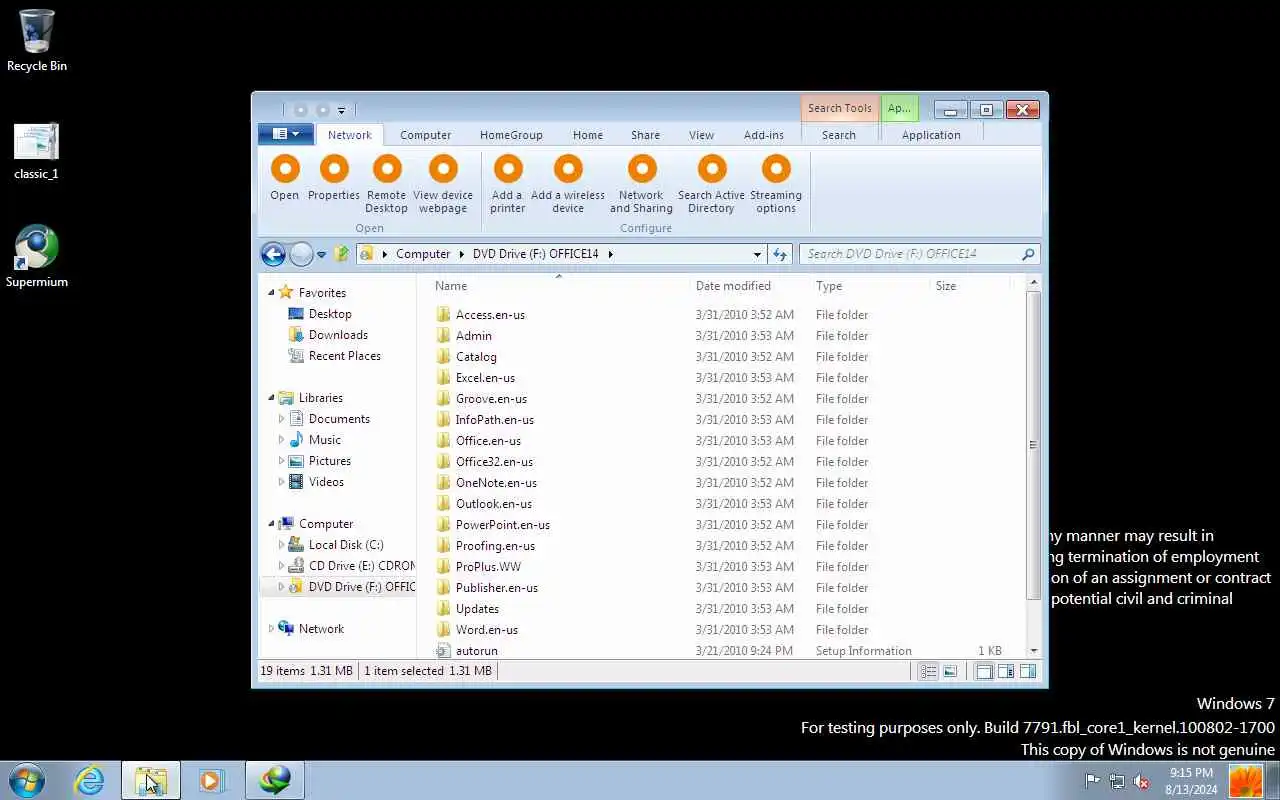Click the Add a printer icon

[x=508, y=169]
